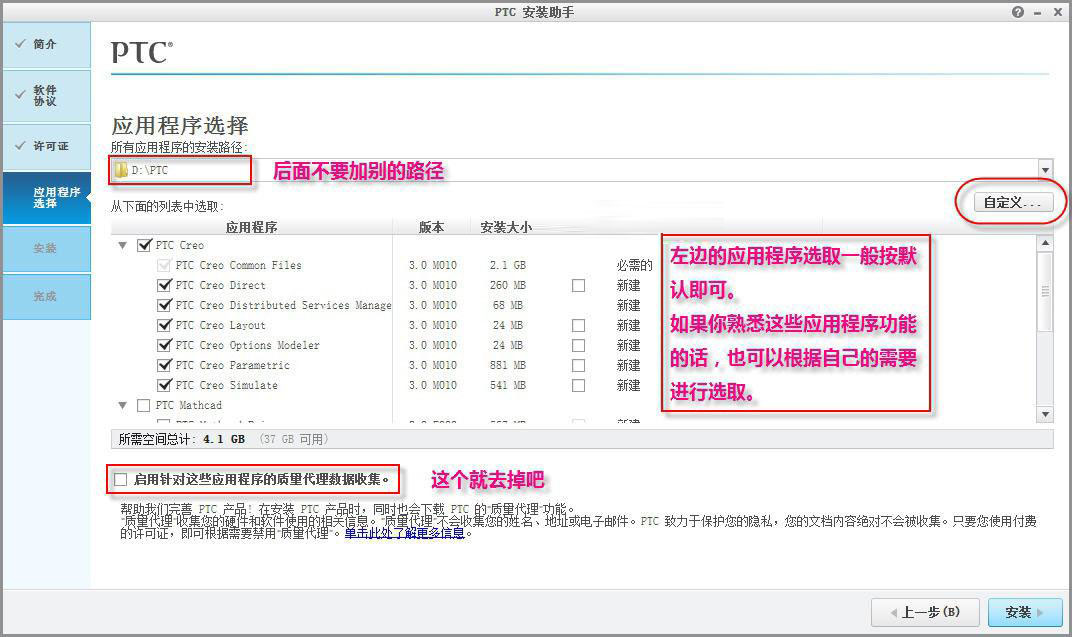Uncheck PTC Creo Parametric
This screenshot has height=637, width=1072.
point(164,365)
